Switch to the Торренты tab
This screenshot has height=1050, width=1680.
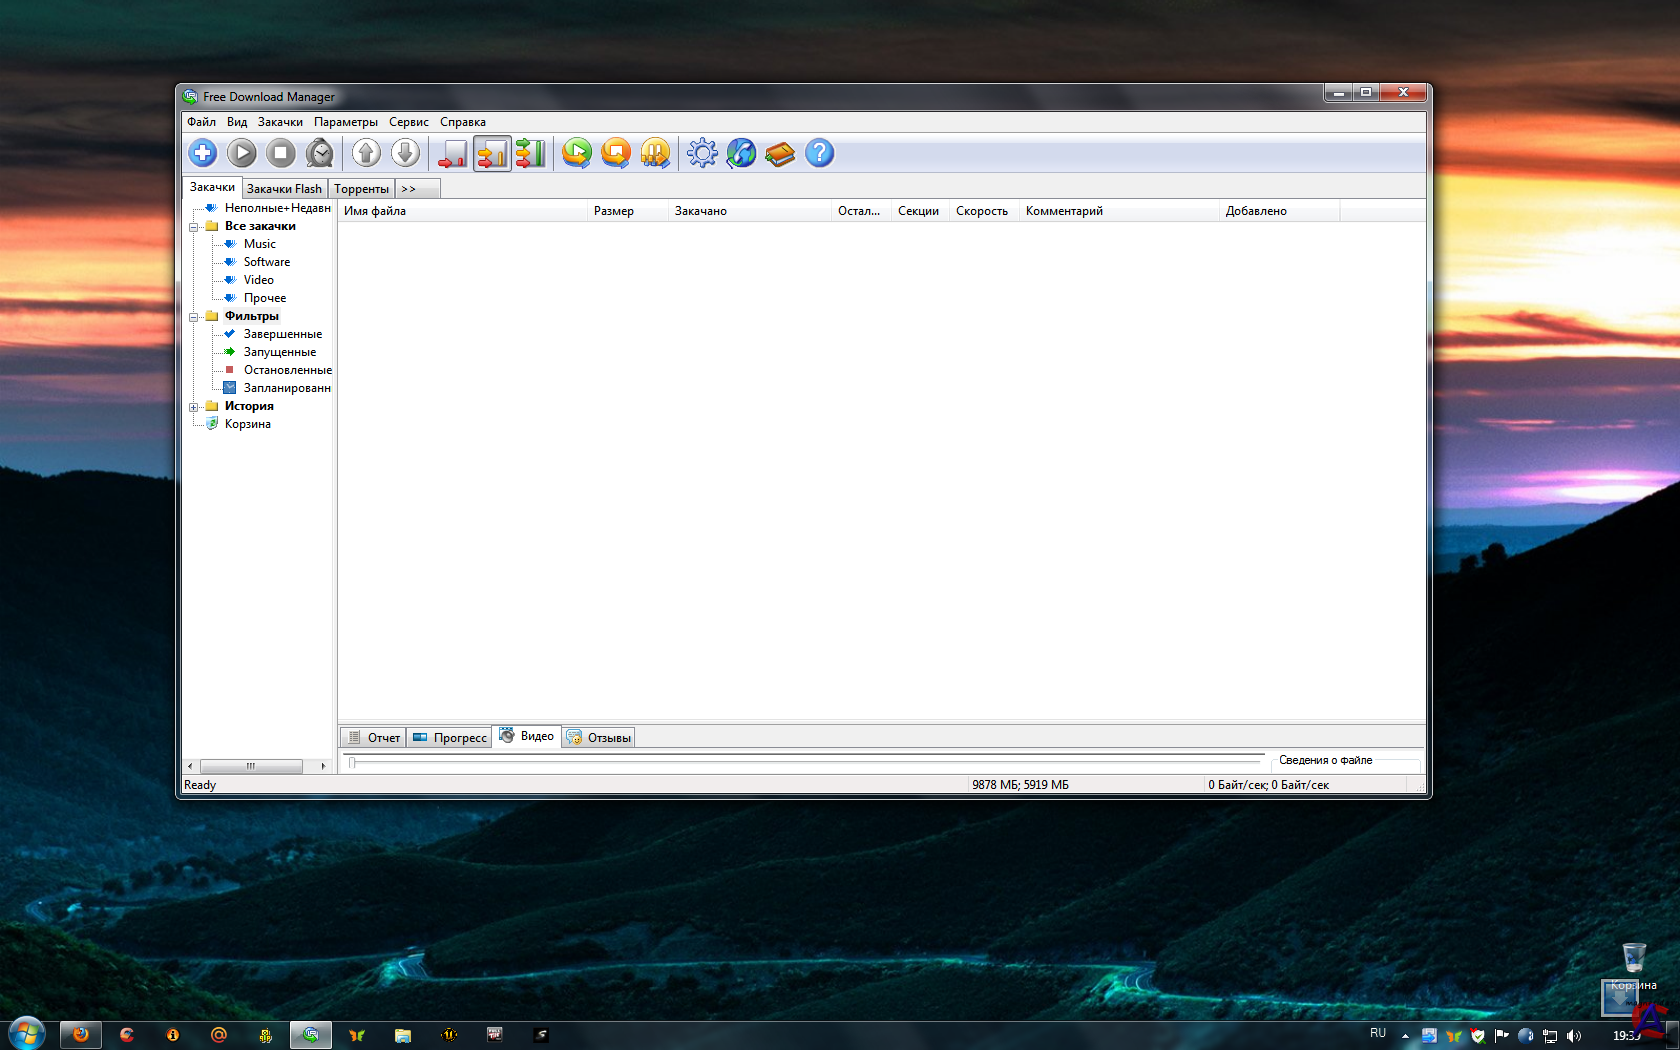361,189
